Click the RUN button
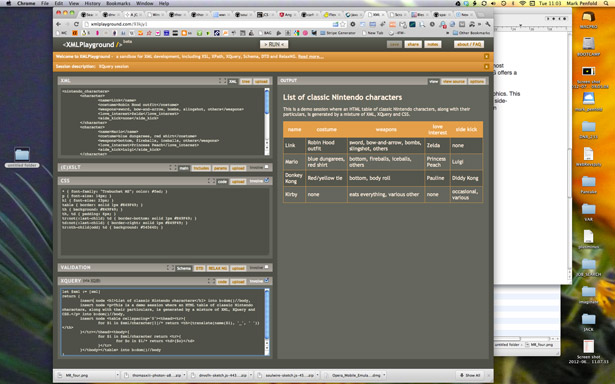The width and height of the screenshot is (615, 384). tap(274, 44)
